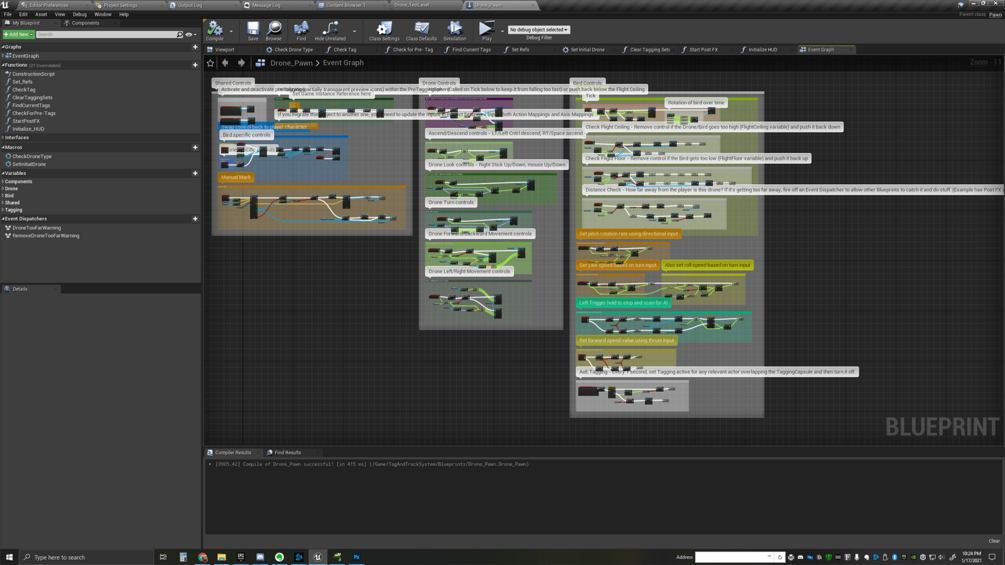Image resolution: width=1005 pixels, height=565 pixels.
Task: Focus the My Blueprint search field
Action: pyautogui.click(x=106, y=35)
